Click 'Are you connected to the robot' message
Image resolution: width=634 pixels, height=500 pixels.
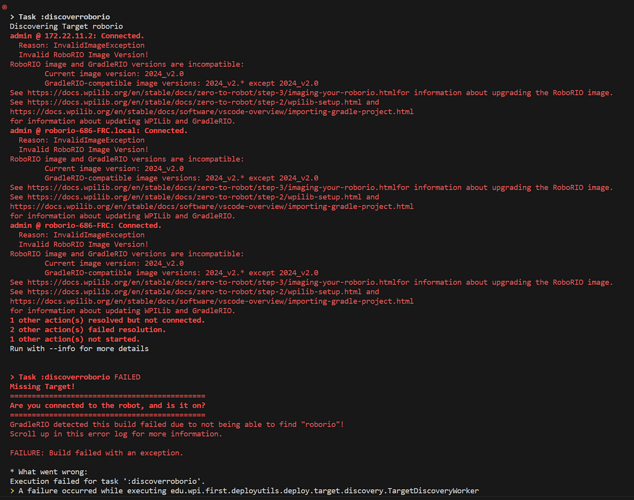click(x=108, y=405)
